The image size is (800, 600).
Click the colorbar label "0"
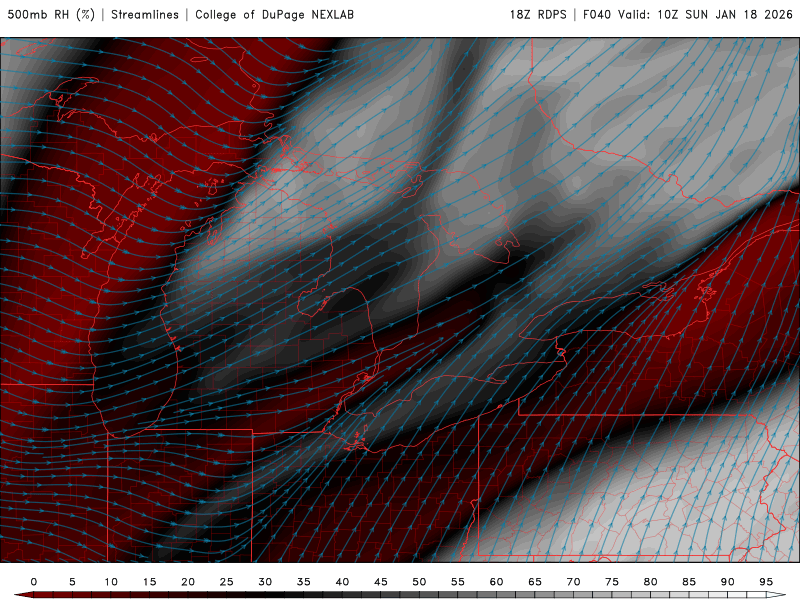pyautogui.click(x=34, y=582)
